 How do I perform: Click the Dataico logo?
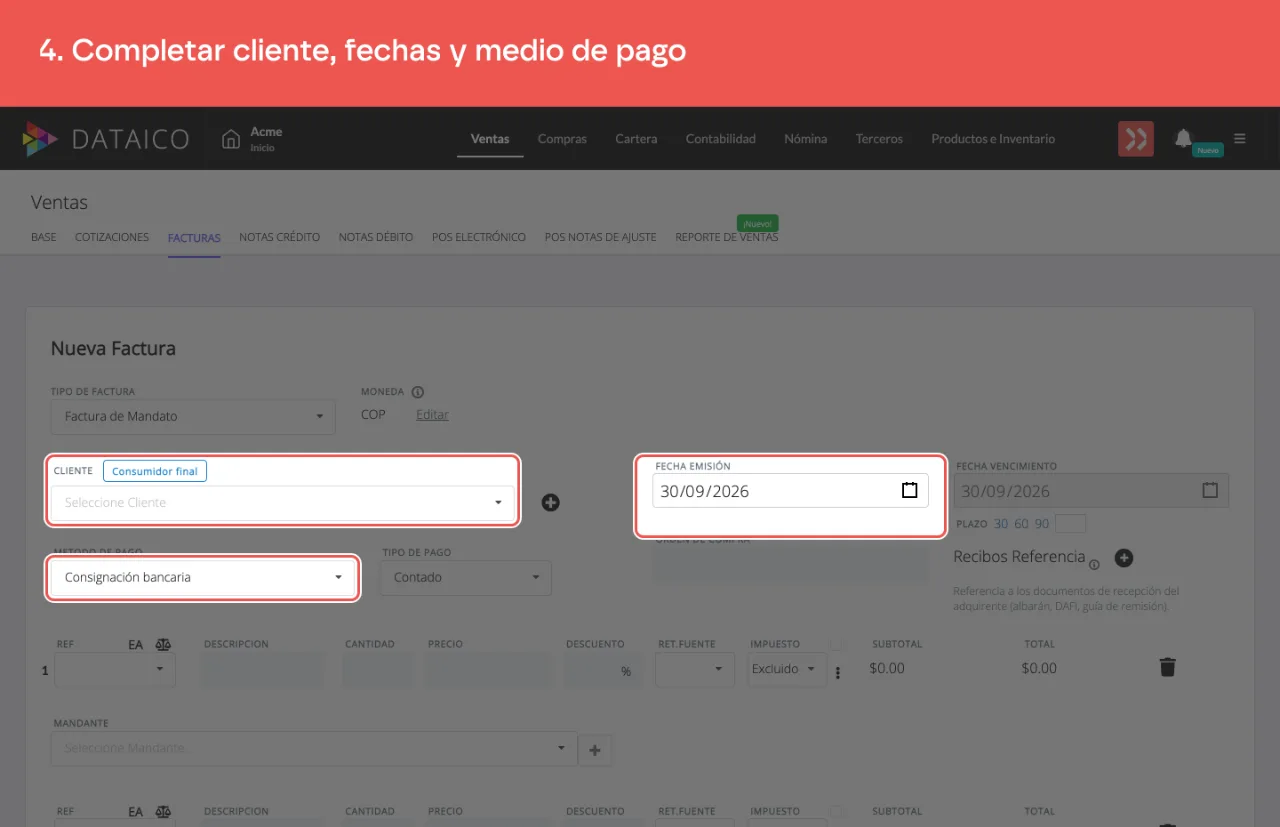(x=105, y=139)
